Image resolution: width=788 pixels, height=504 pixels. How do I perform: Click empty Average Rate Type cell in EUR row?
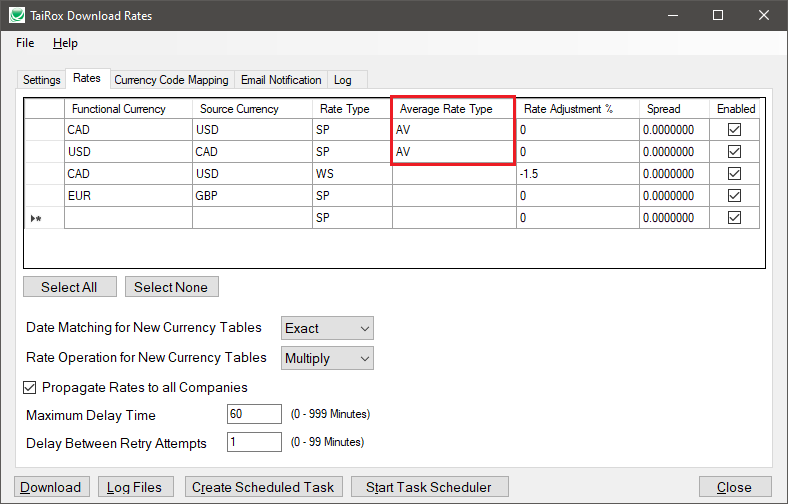(454, 195)
